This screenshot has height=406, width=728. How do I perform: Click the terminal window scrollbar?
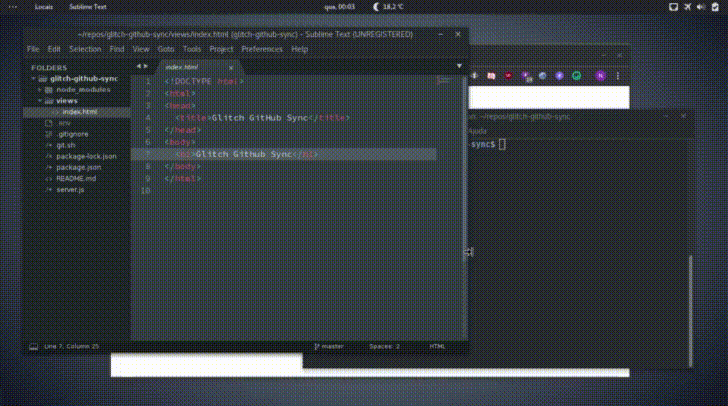[690, 311]
